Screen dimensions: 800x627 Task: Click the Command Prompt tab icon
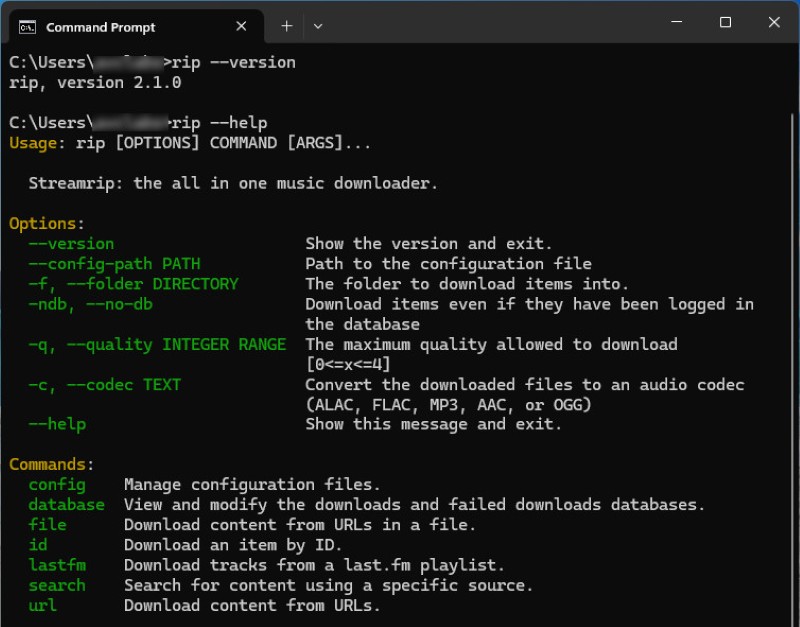27,27
